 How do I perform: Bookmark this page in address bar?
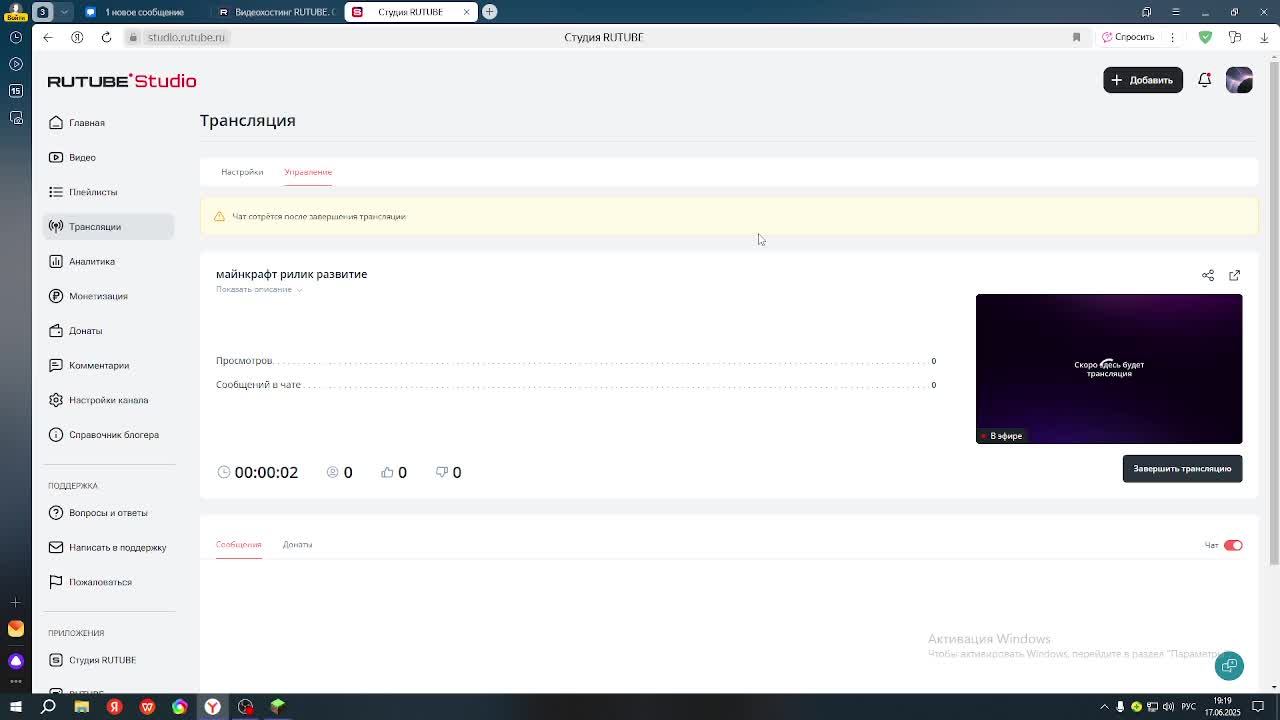point(1076,37)
